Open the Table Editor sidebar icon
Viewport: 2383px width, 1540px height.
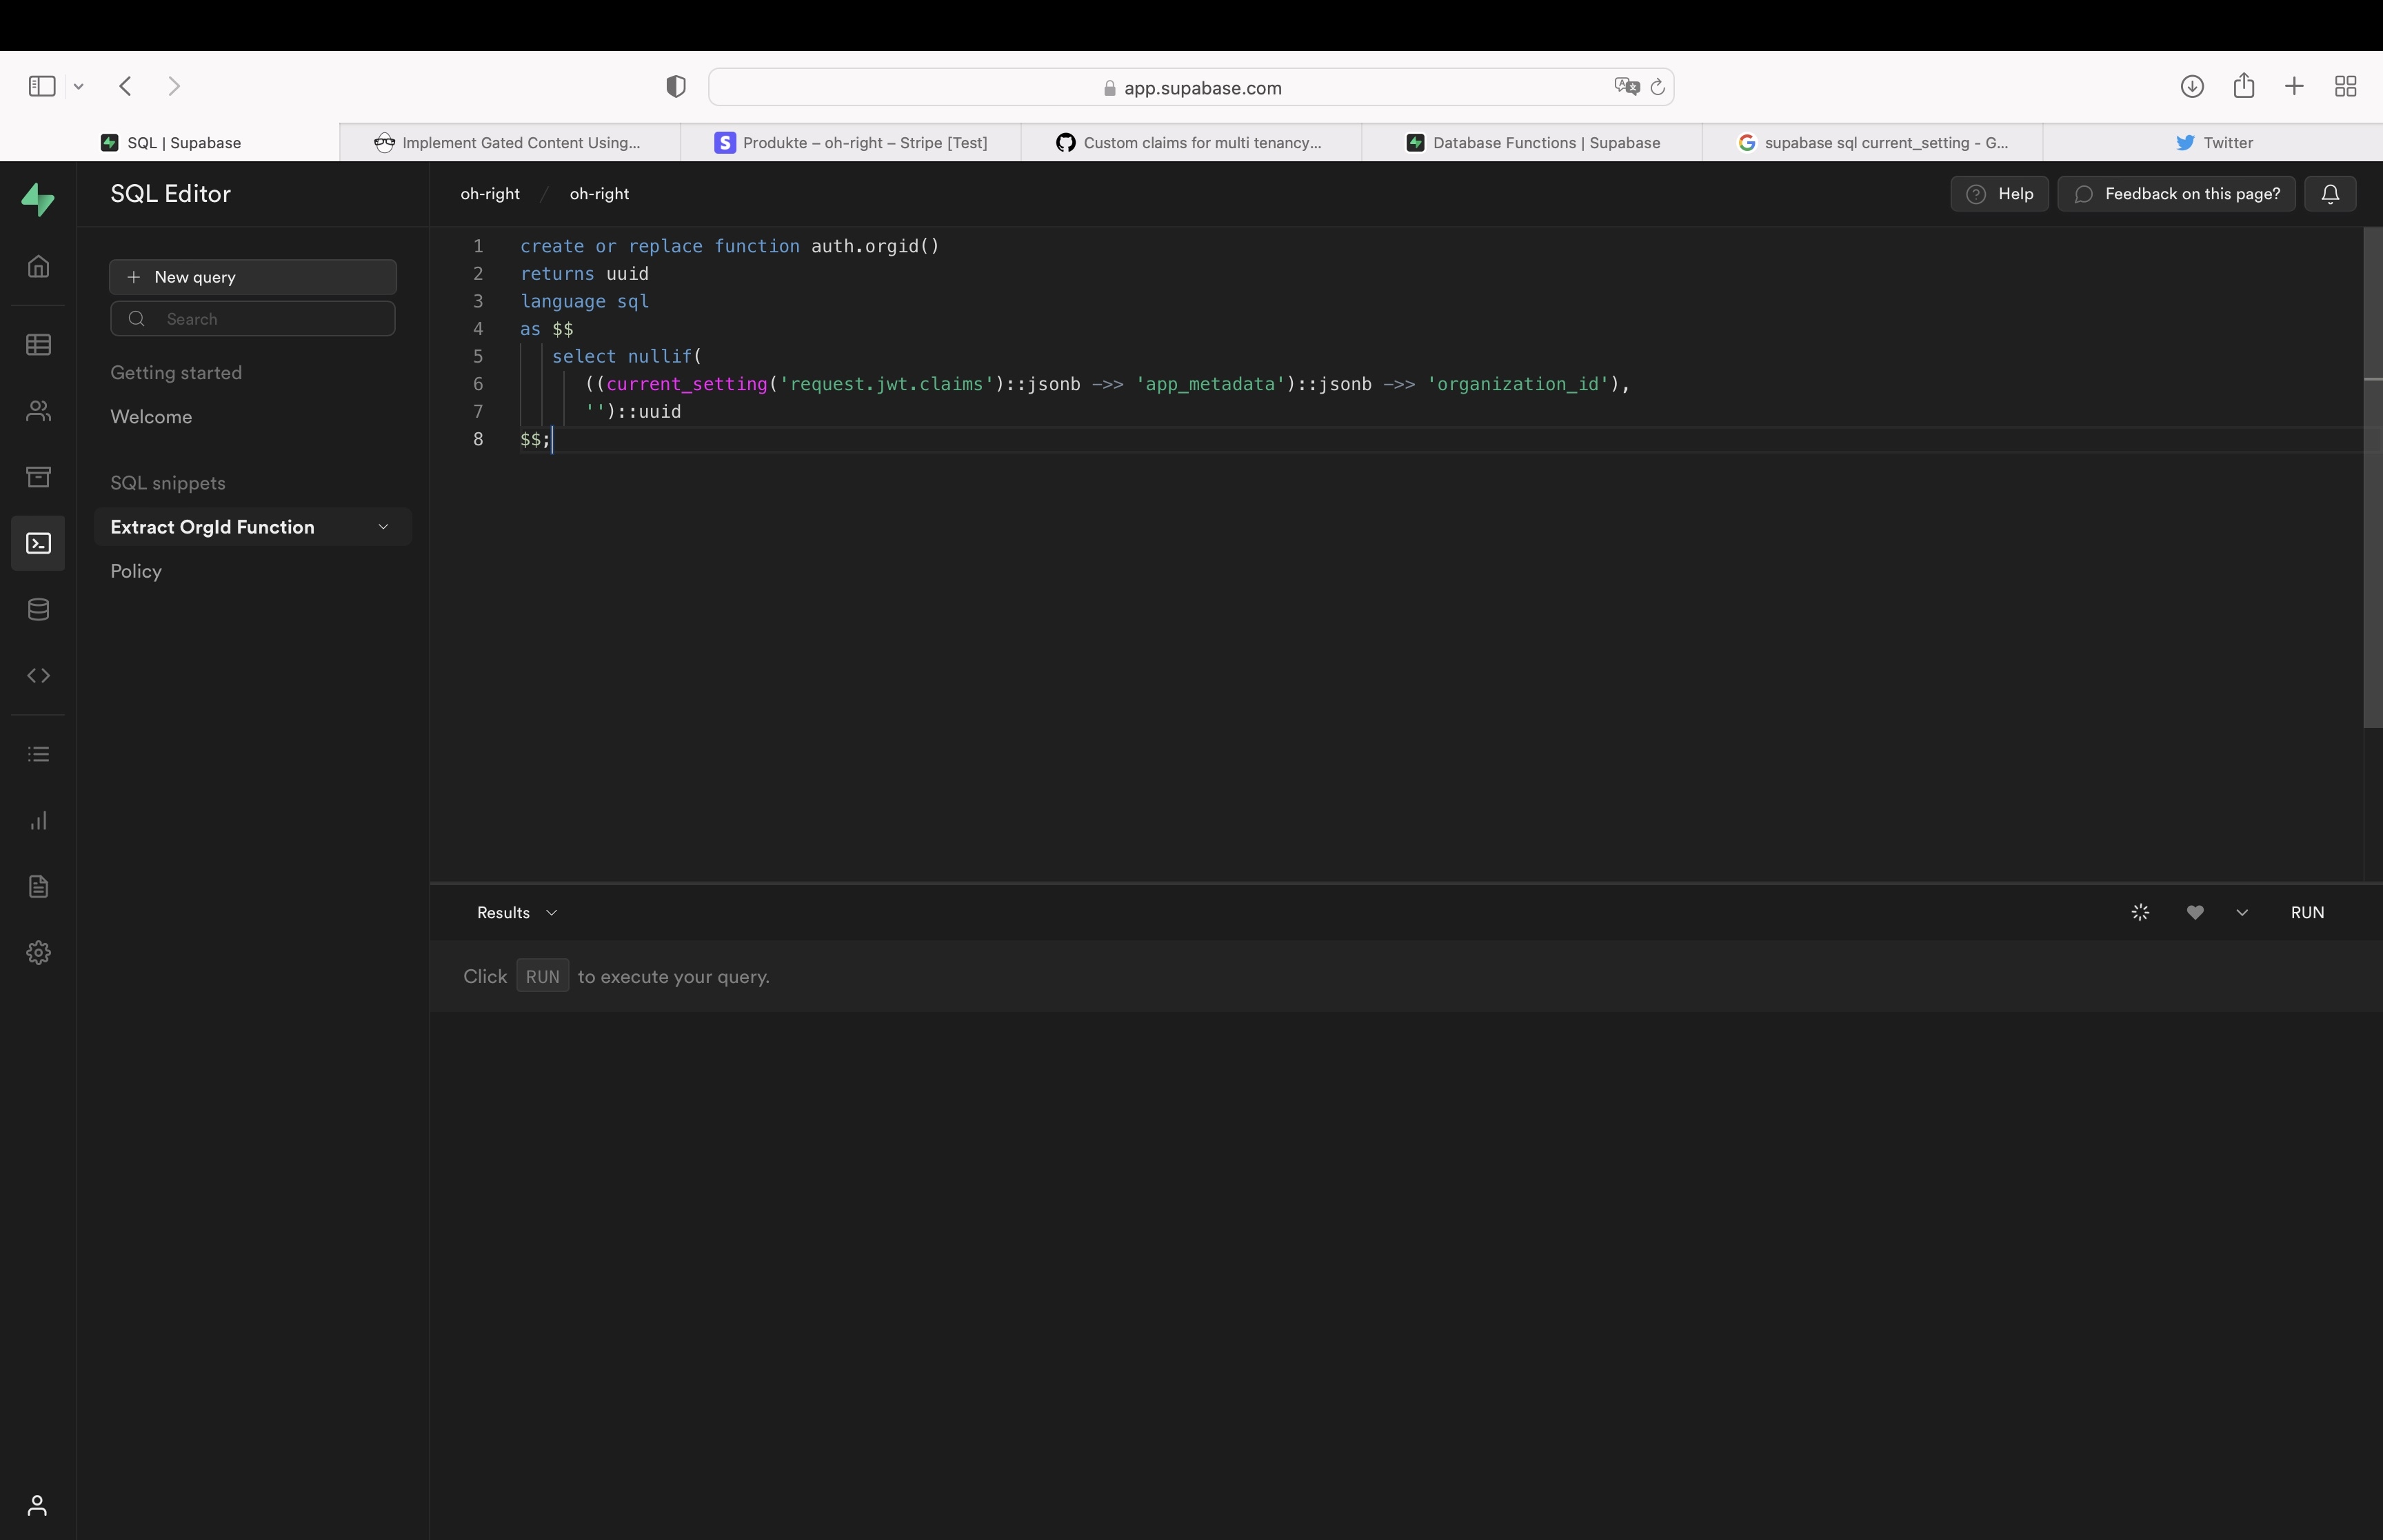click(38, 345)
